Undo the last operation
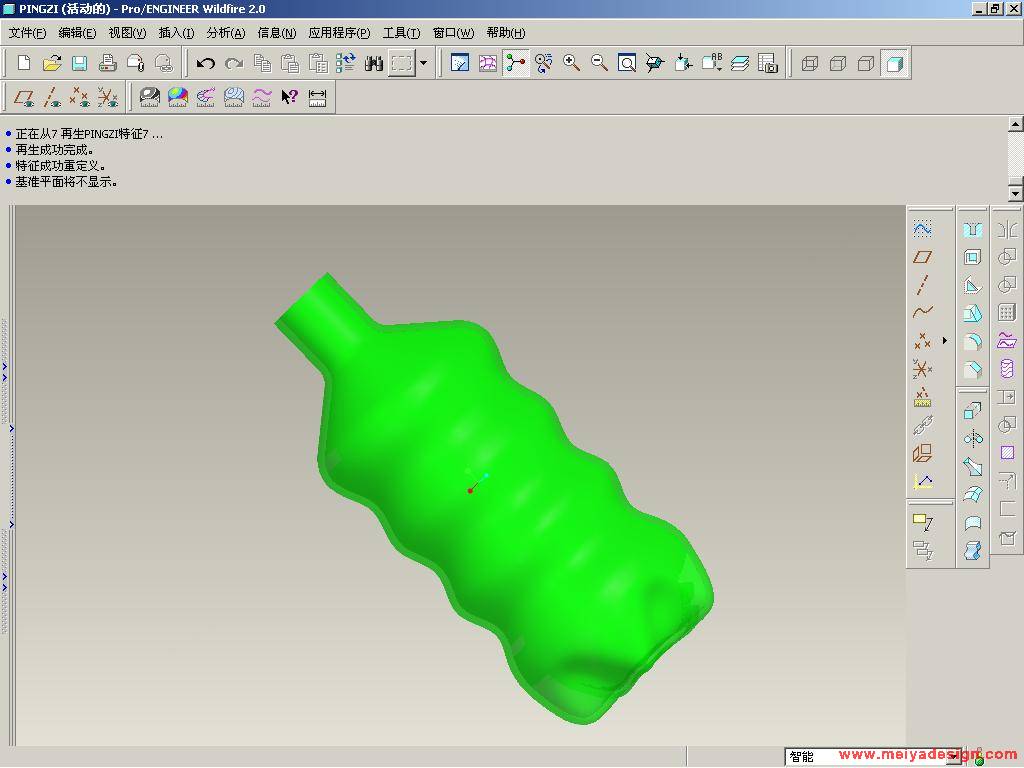This screenshot has height=768, width=1024. [206, 63]
